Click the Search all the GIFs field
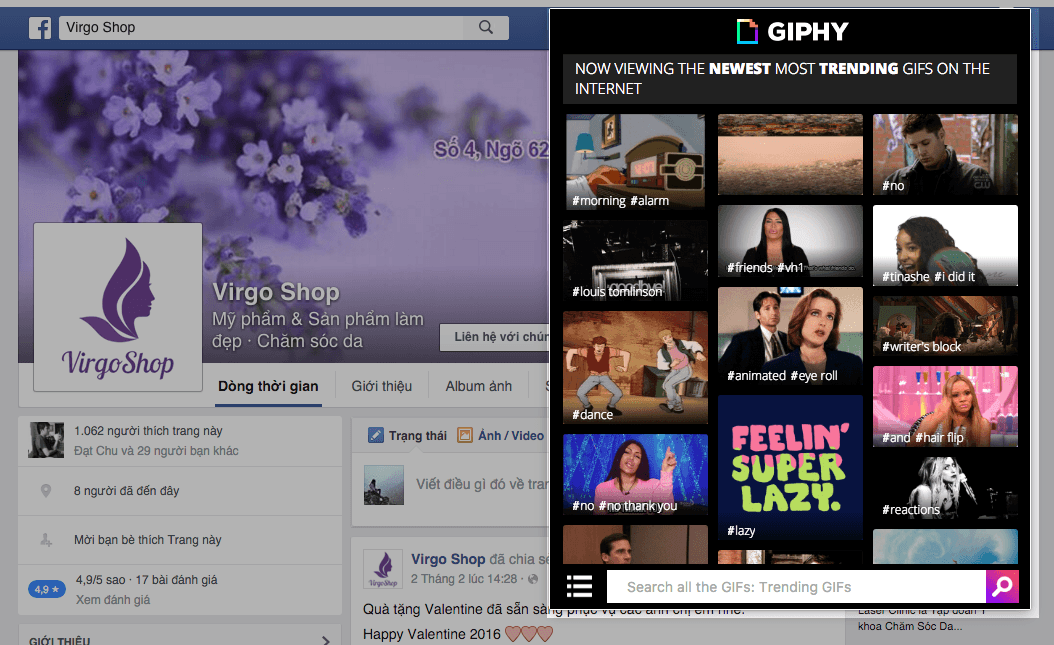 tap(796, 587)
